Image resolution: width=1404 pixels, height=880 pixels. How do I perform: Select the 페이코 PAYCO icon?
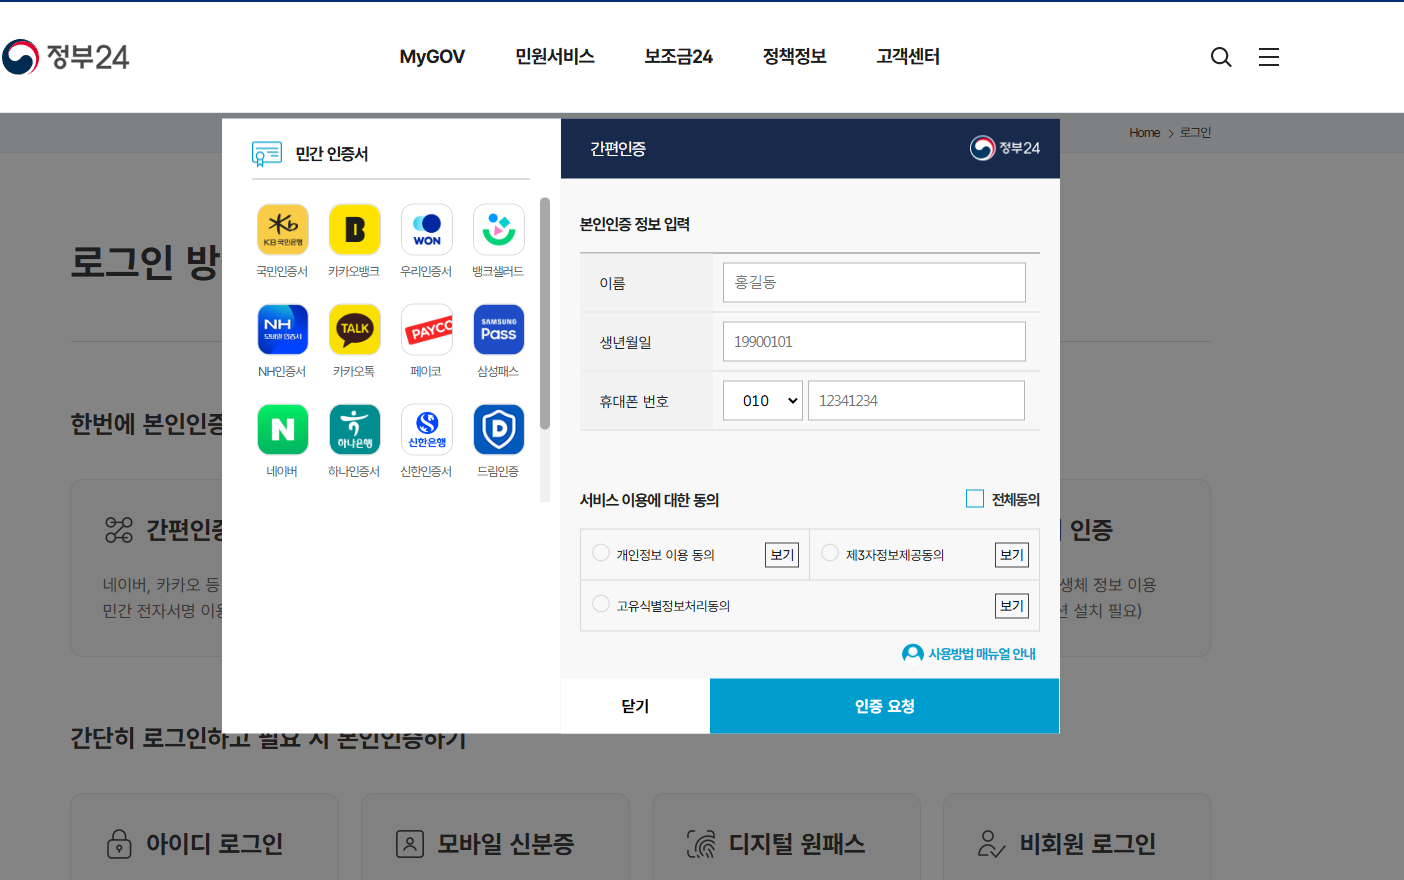427,330
